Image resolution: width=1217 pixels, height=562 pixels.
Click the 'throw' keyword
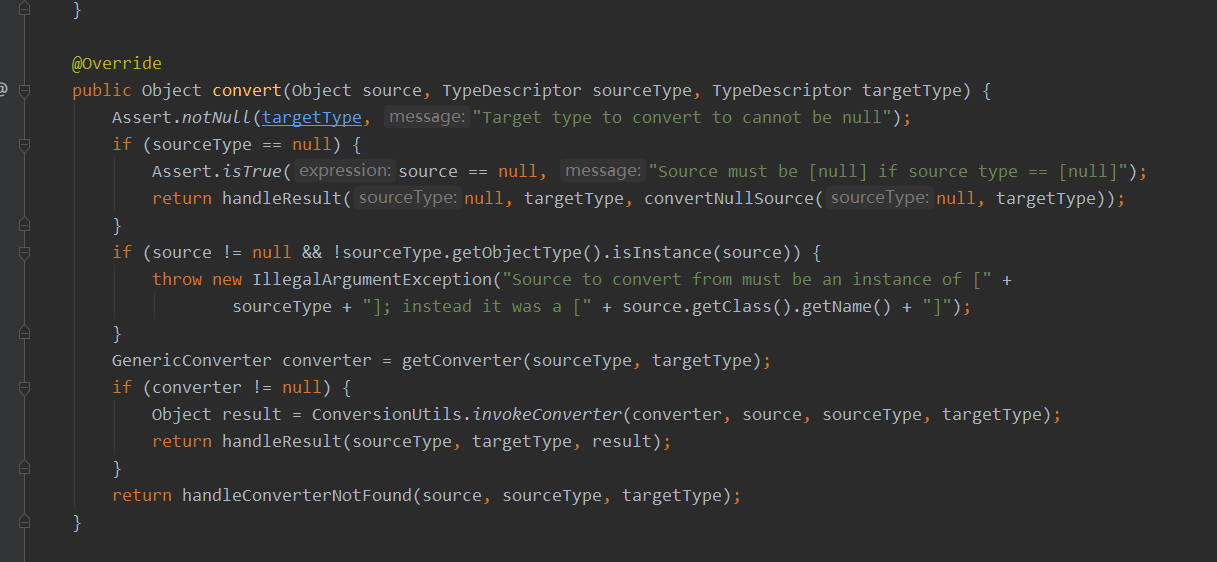(177, 279)
